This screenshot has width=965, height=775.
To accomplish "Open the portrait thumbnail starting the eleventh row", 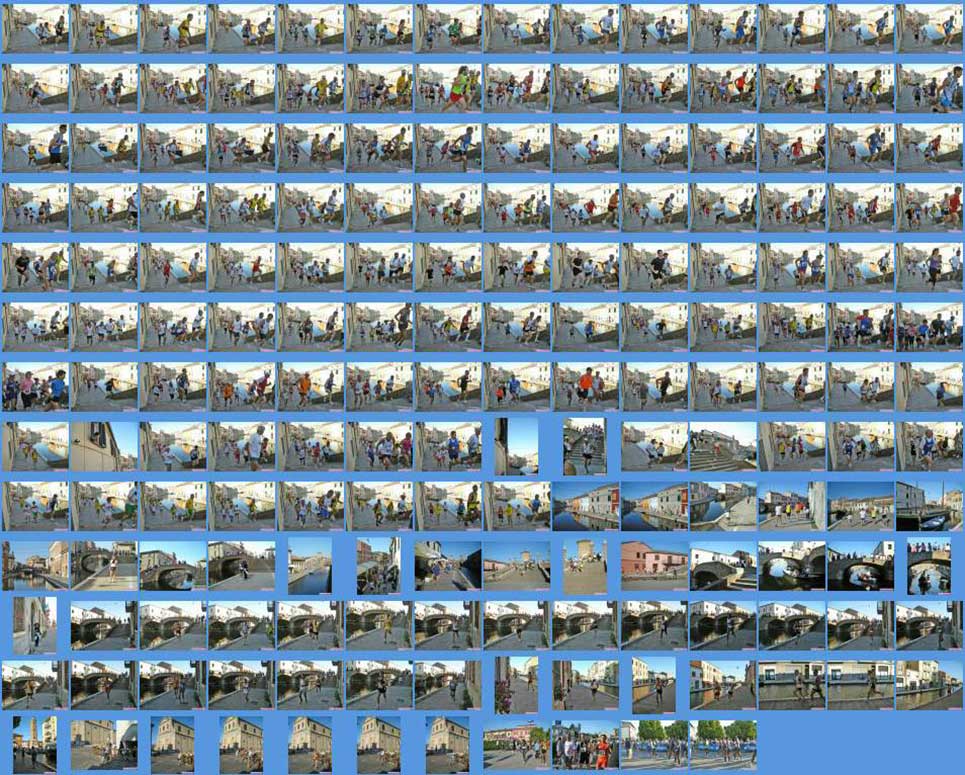I will tap(35, 625).
